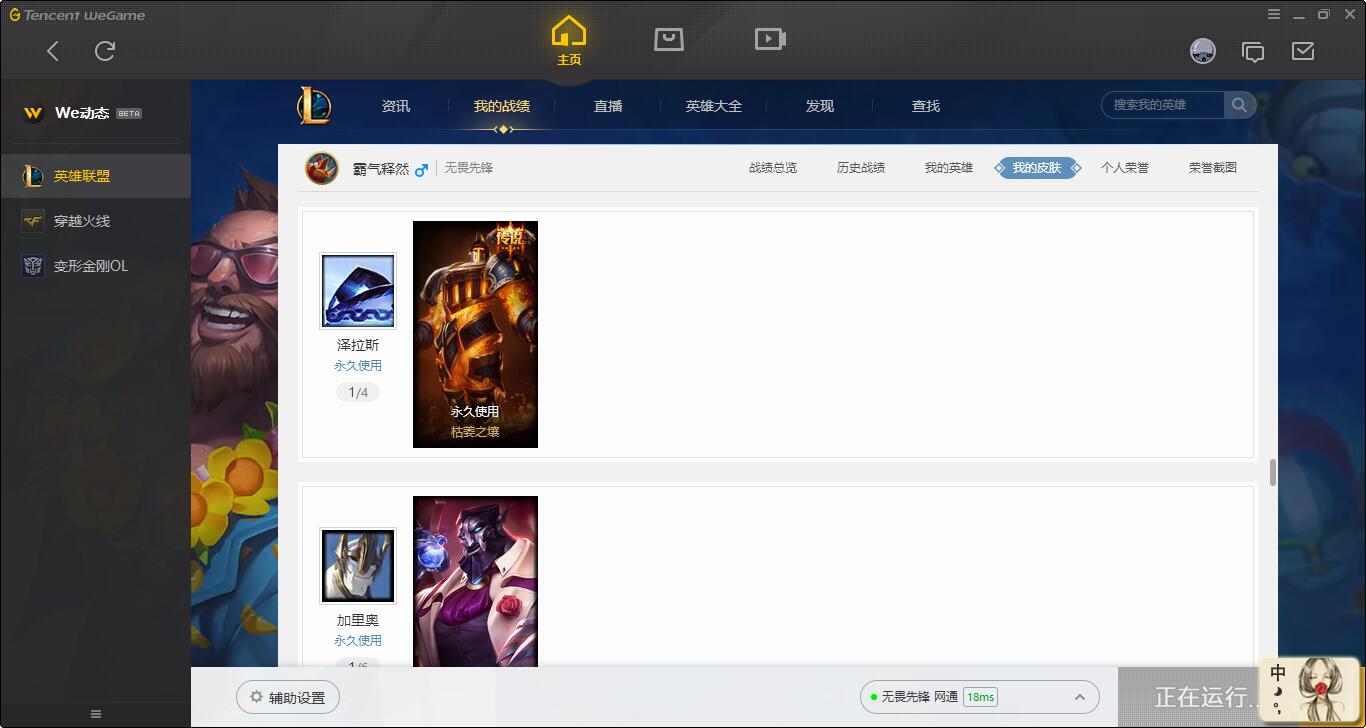Expand the network line selector chevron
Screen dimensions: 1366x728
tap(1079, 697)
